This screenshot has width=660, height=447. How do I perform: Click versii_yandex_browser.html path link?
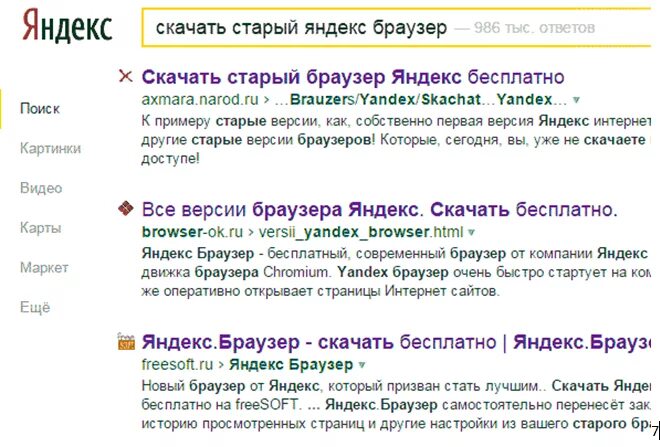[x=361, y=232]
